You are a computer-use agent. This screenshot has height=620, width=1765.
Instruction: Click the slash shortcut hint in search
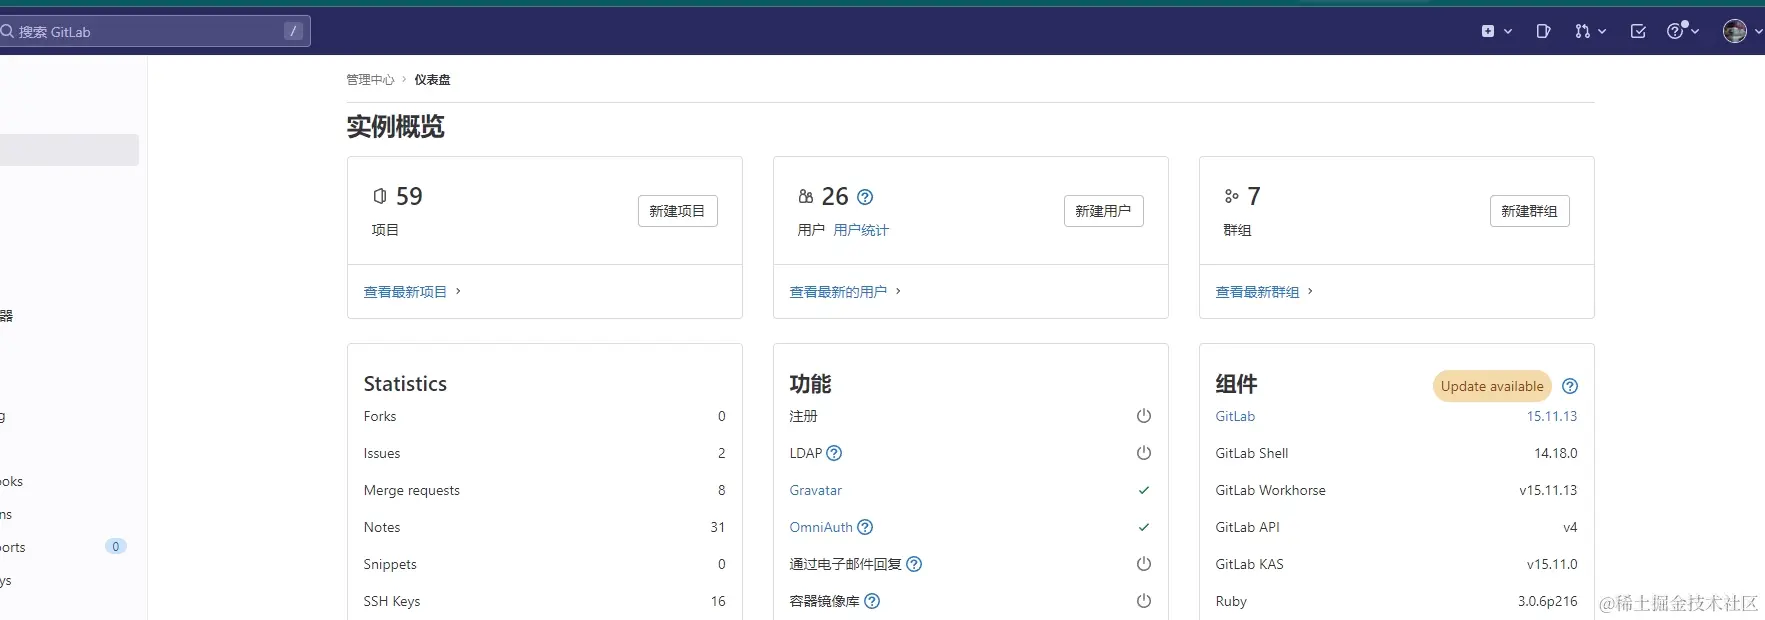pos(293,31)
